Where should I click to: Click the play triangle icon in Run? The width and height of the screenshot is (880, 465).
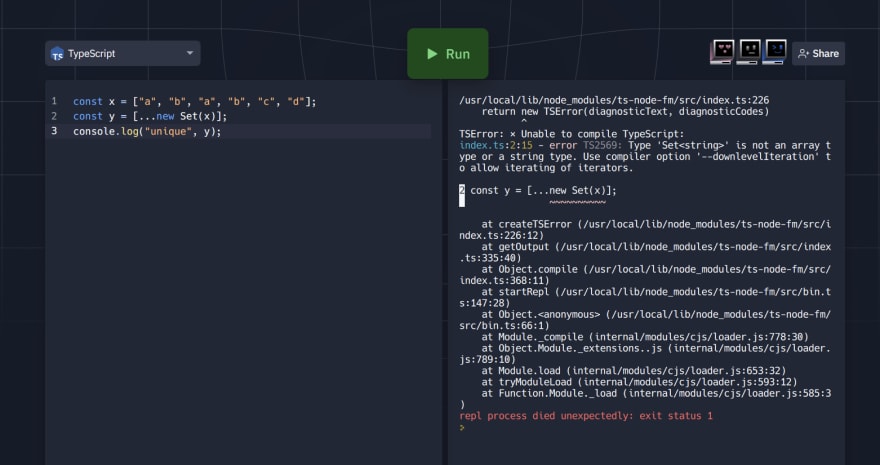(x=432, y=54)
